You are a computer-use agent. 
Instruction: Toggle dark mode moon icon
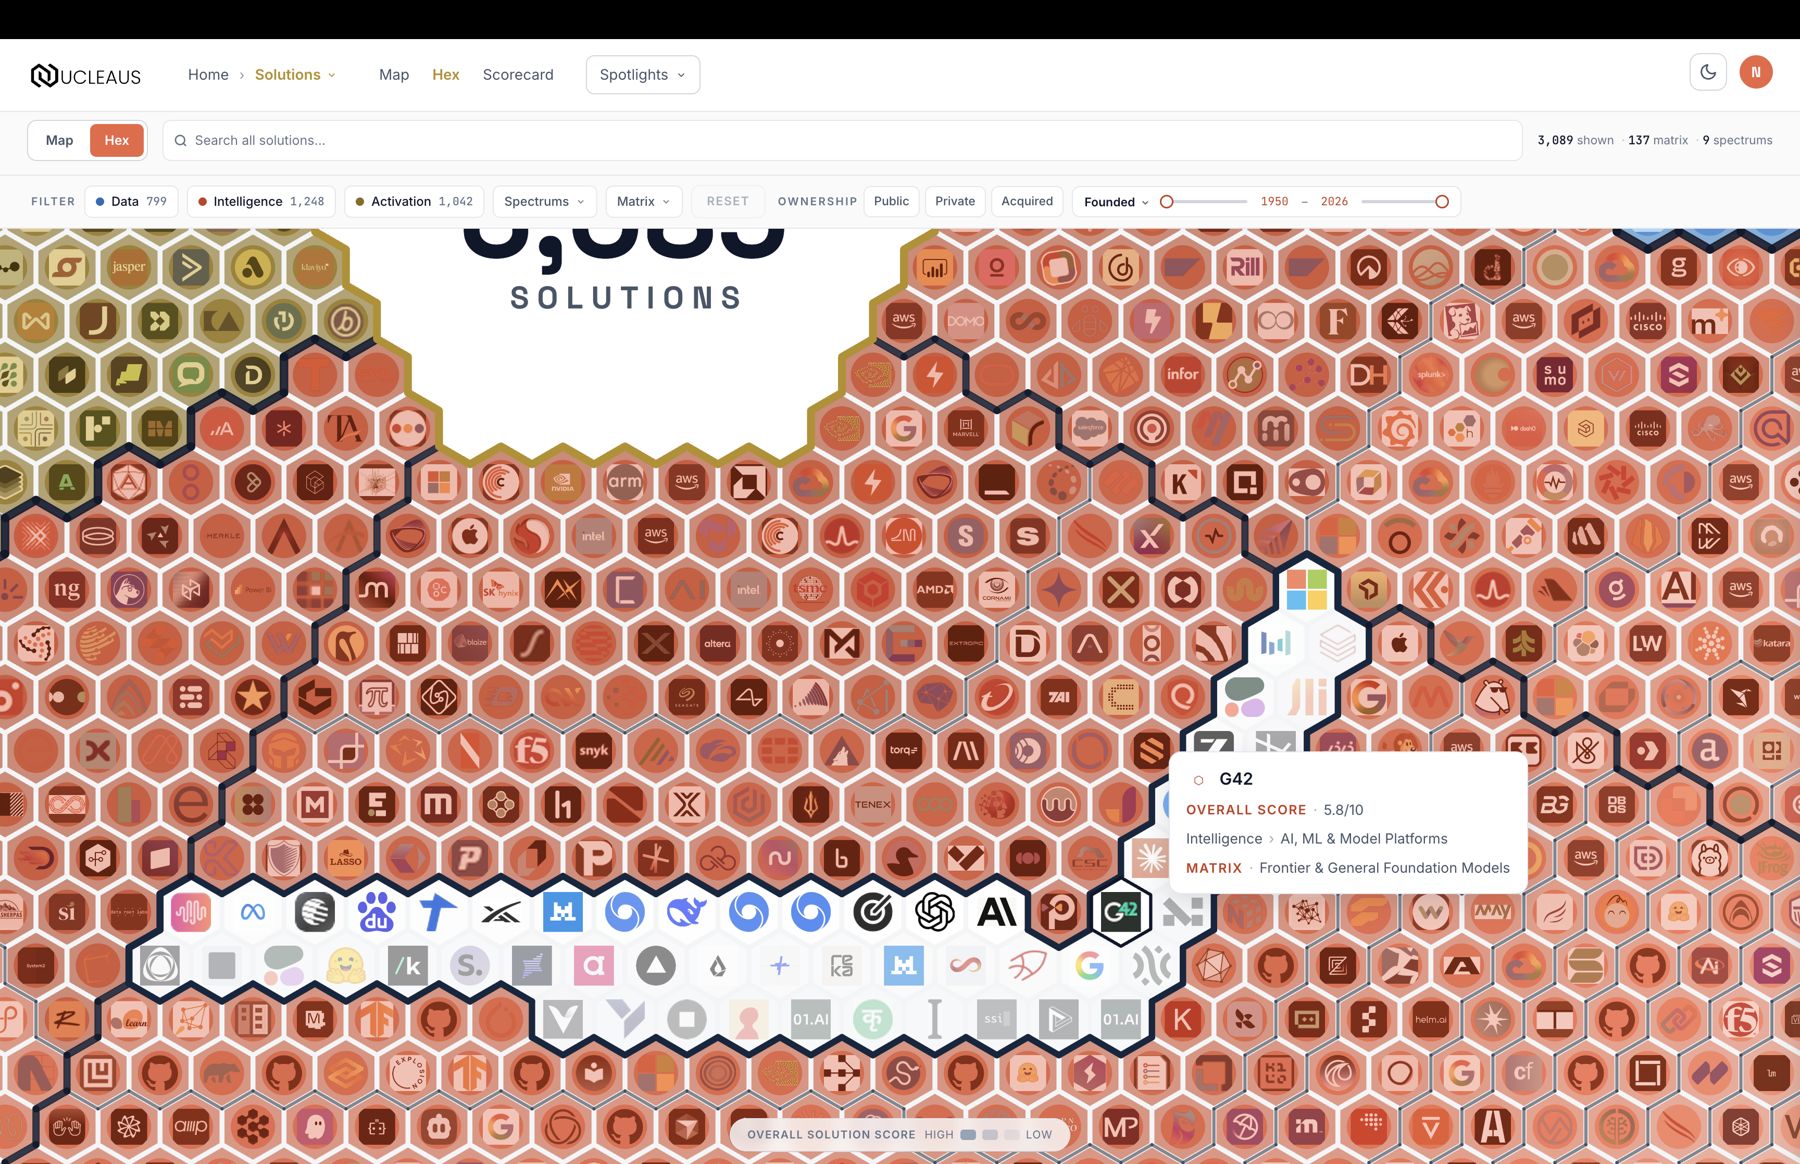click(1708, 72)
